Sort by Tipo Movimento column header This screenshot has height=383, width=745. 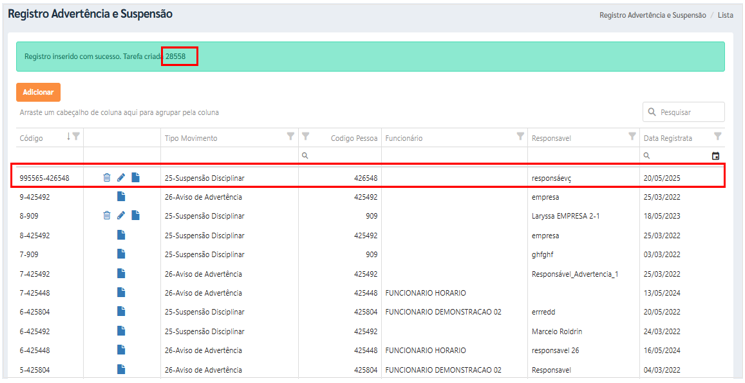191,138
